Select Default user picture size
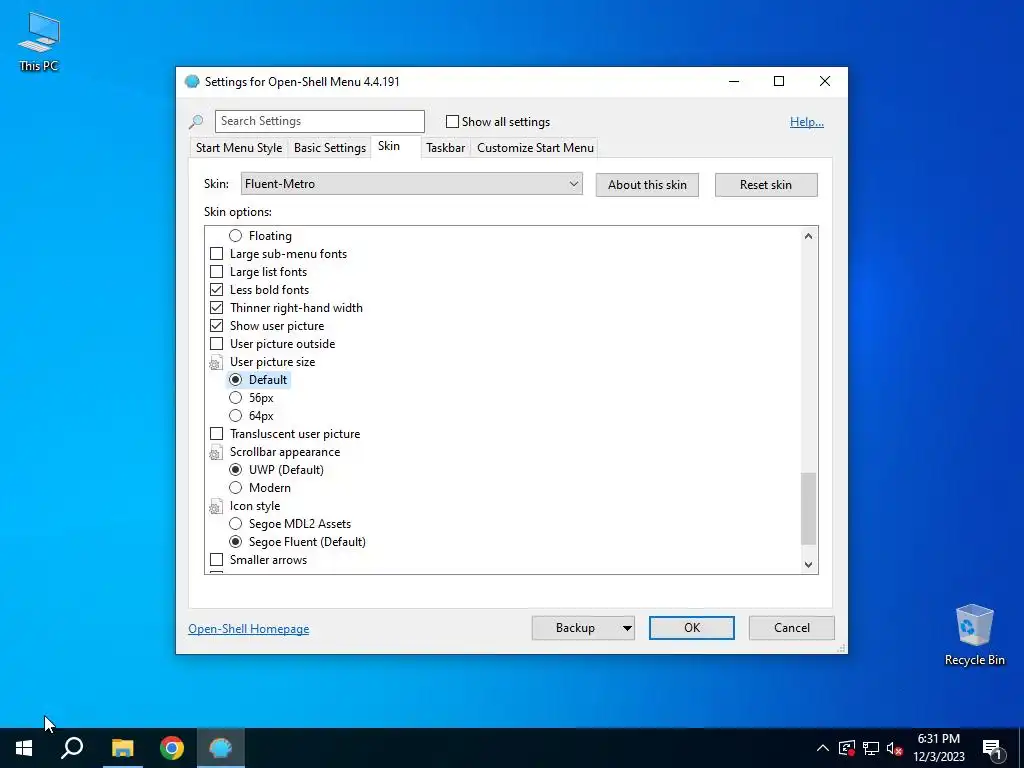 point(235,379)
